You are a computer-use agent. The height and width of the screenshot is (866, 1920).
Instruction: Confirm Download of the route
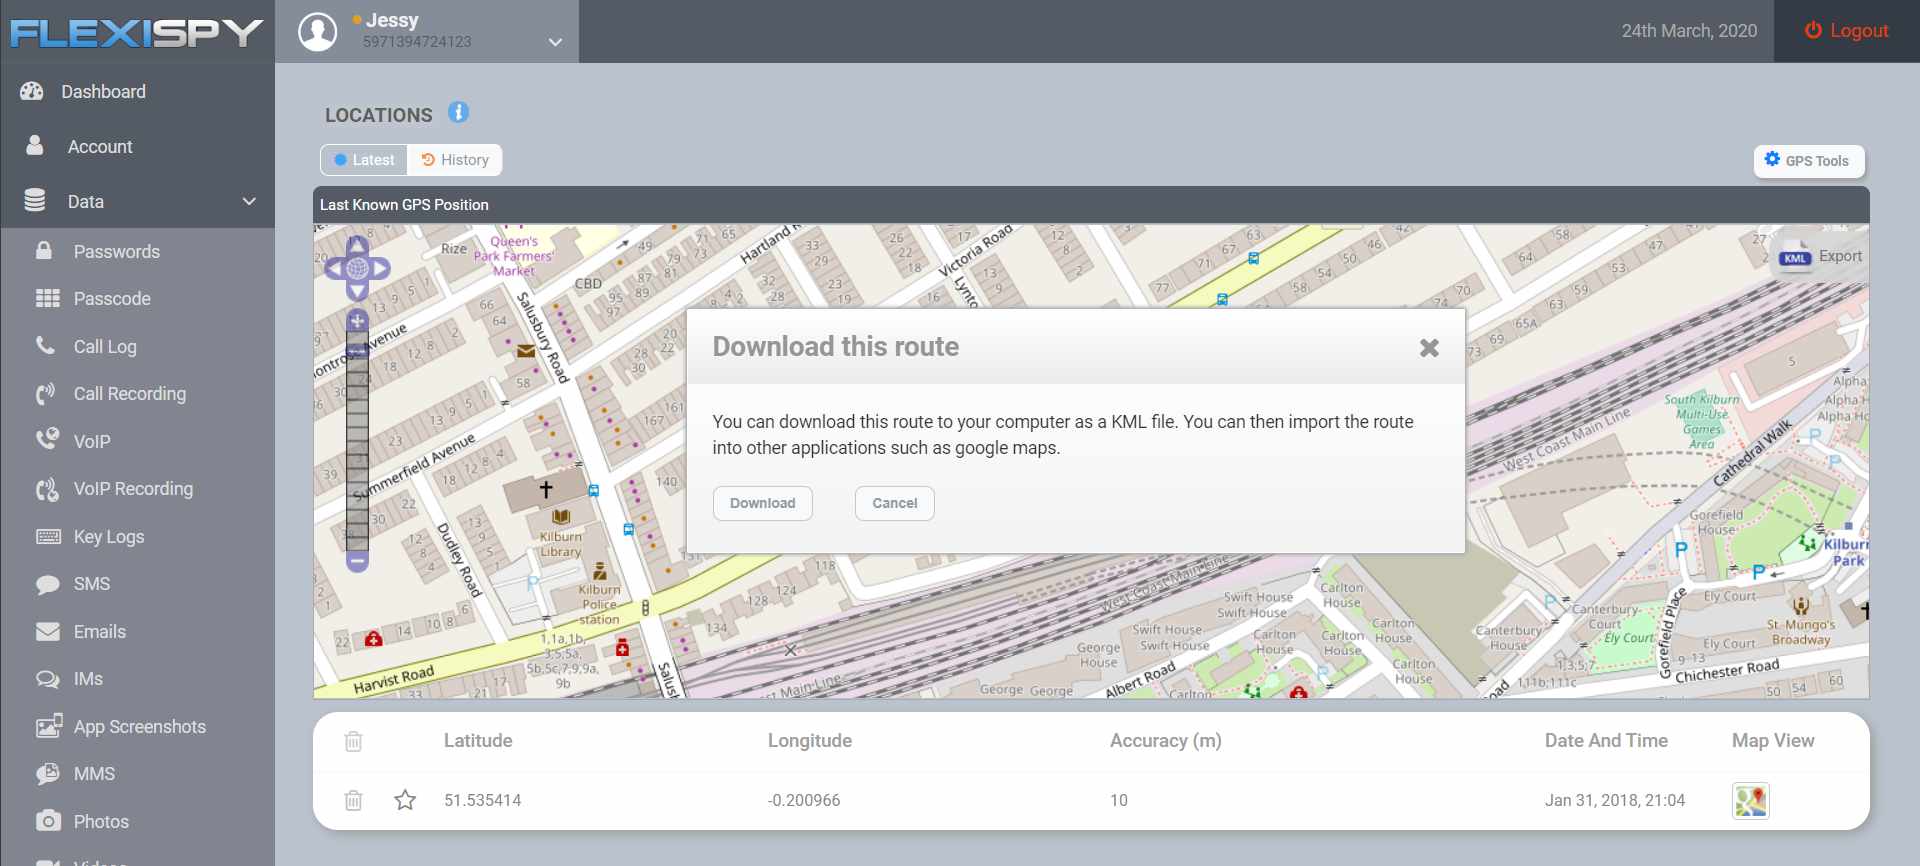point(763,503)
